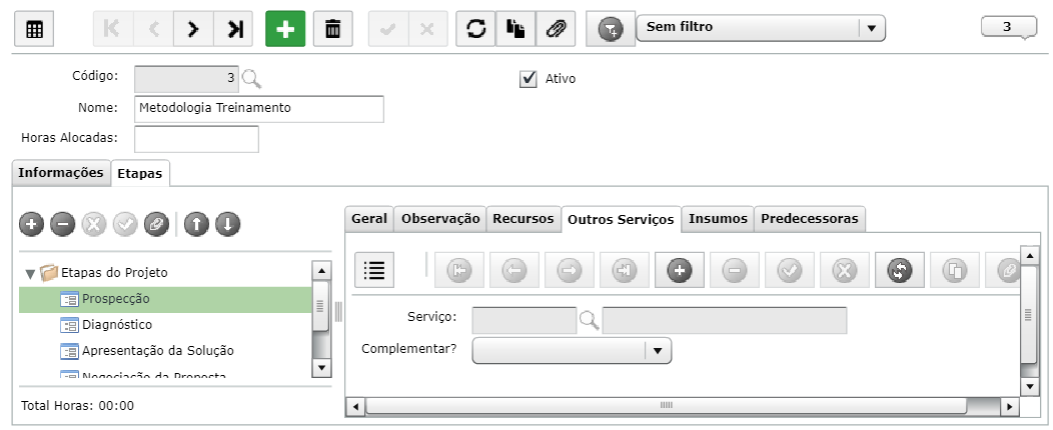
Task: Select the Etapas tab
Action: [140, 173]
